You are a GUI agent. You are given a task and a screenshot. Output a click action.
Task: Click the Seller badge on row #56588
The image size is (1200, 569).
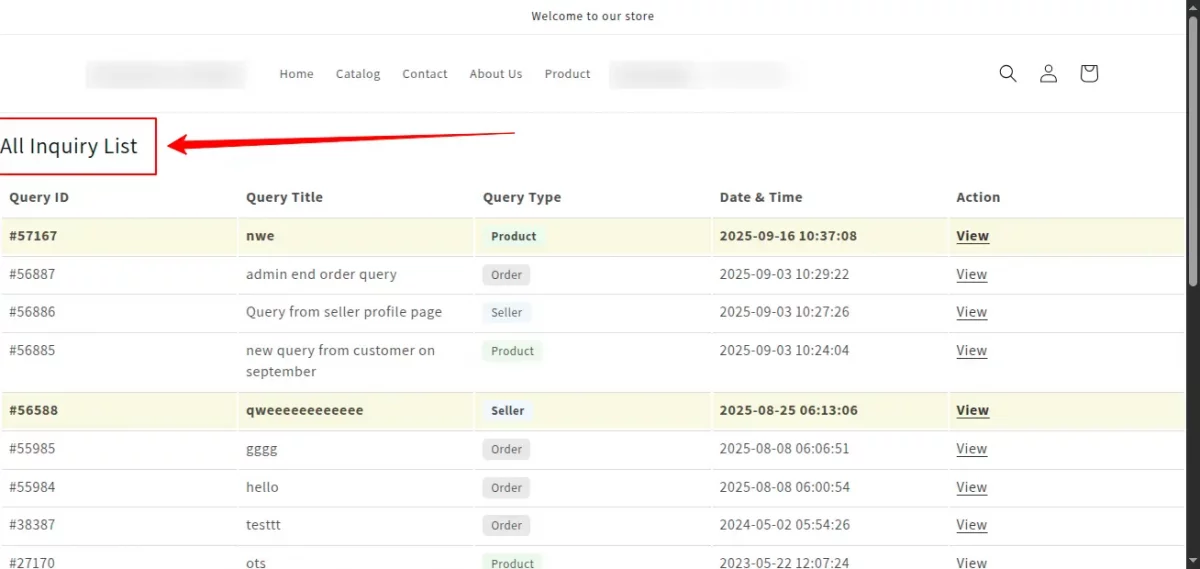507,411
